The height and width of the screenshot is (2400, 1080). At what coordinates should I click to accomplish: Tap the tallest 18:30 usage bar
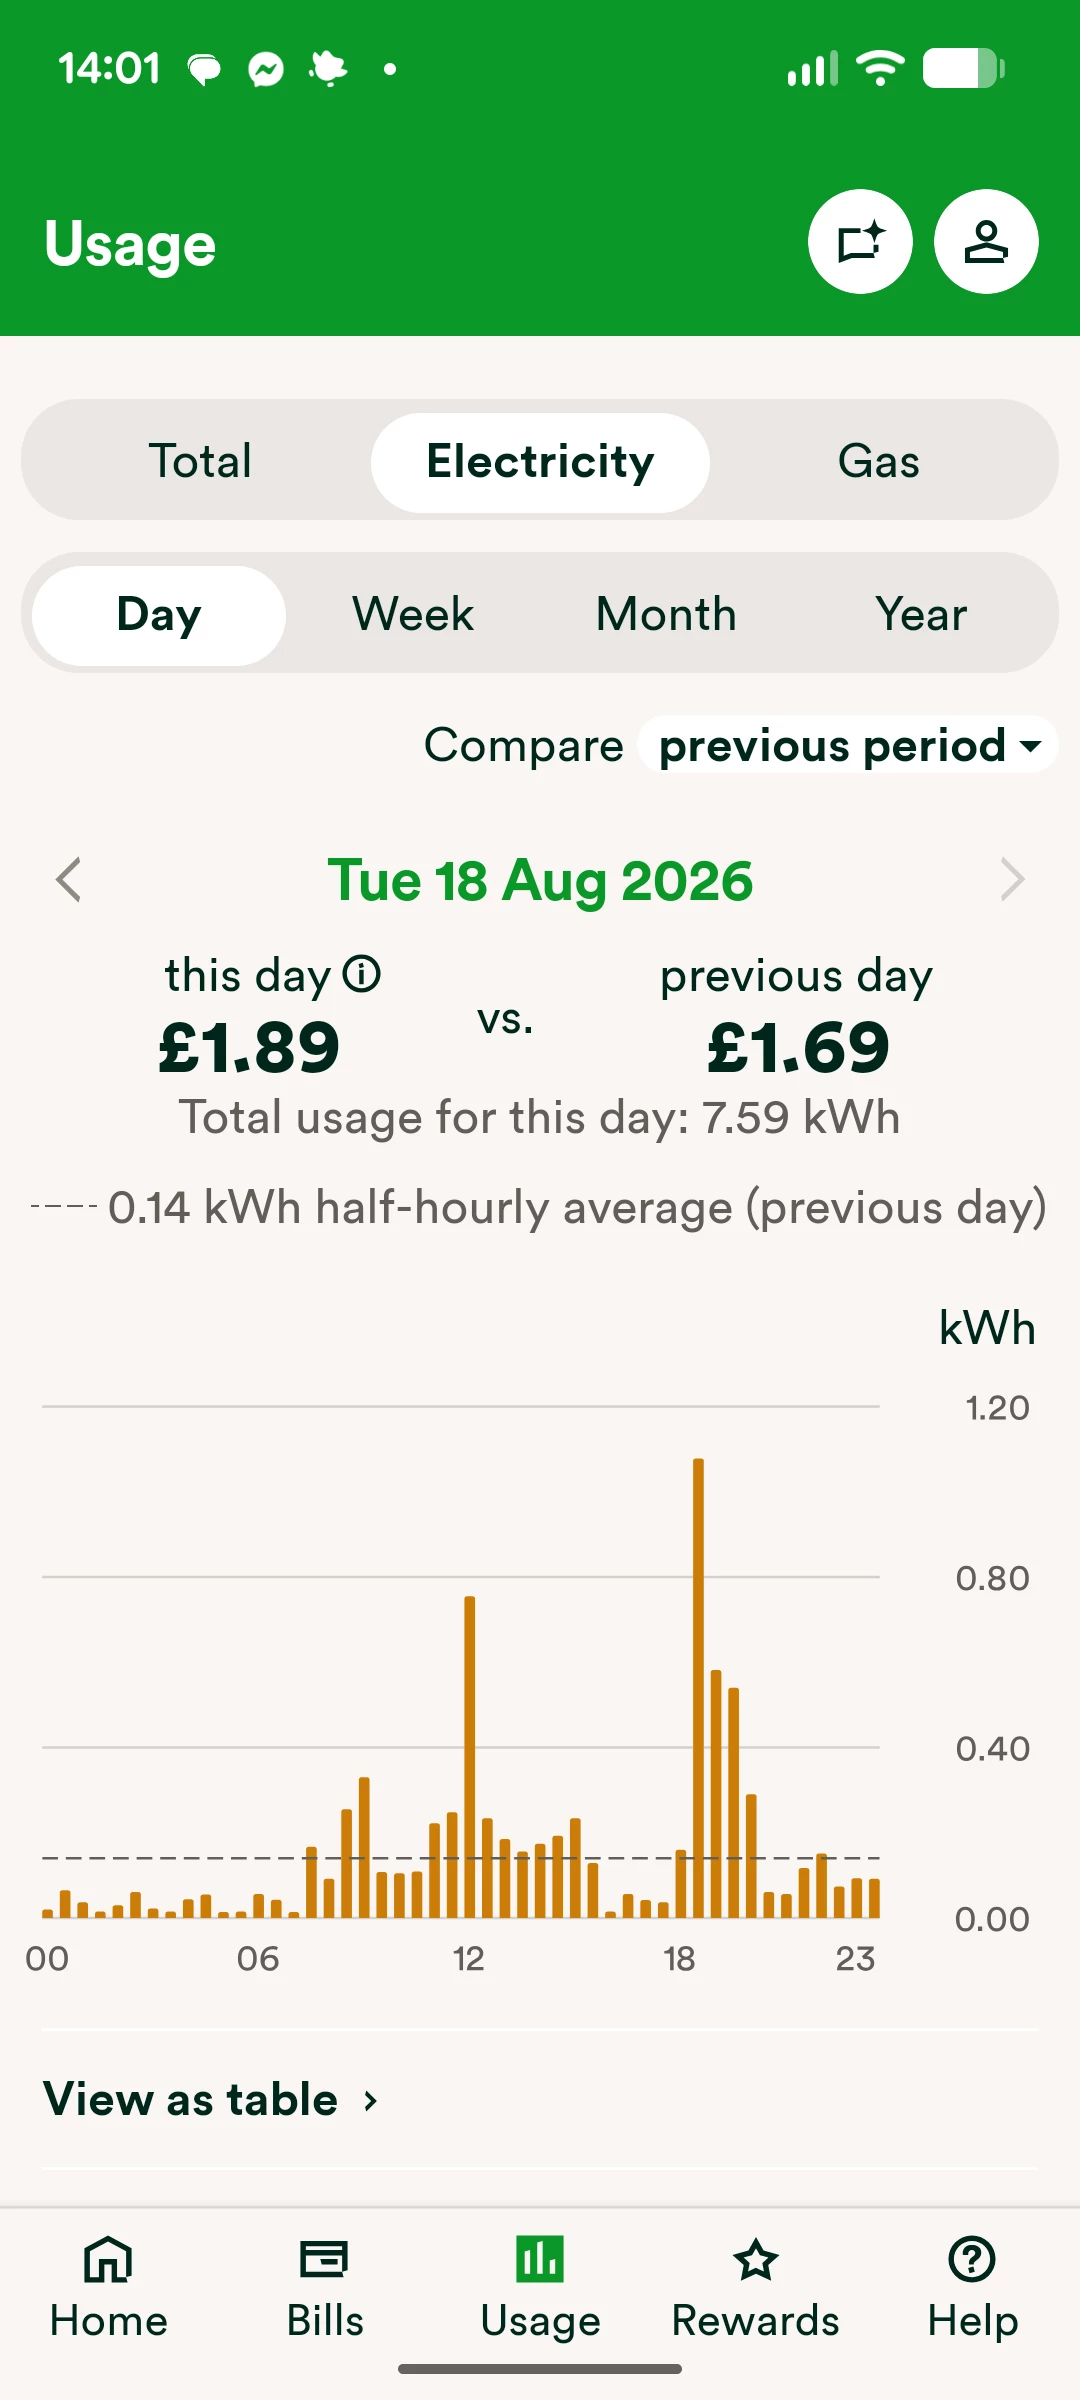coord(698,1688)
